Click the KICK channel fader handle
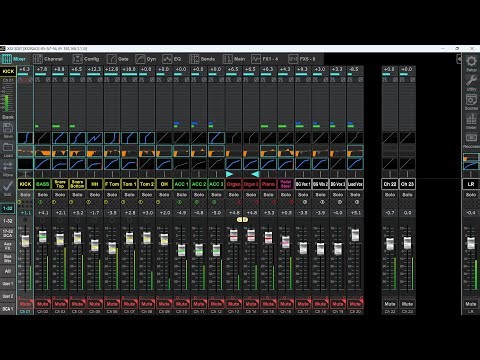The width and height of the screenshot is (480, 360). 25,241
